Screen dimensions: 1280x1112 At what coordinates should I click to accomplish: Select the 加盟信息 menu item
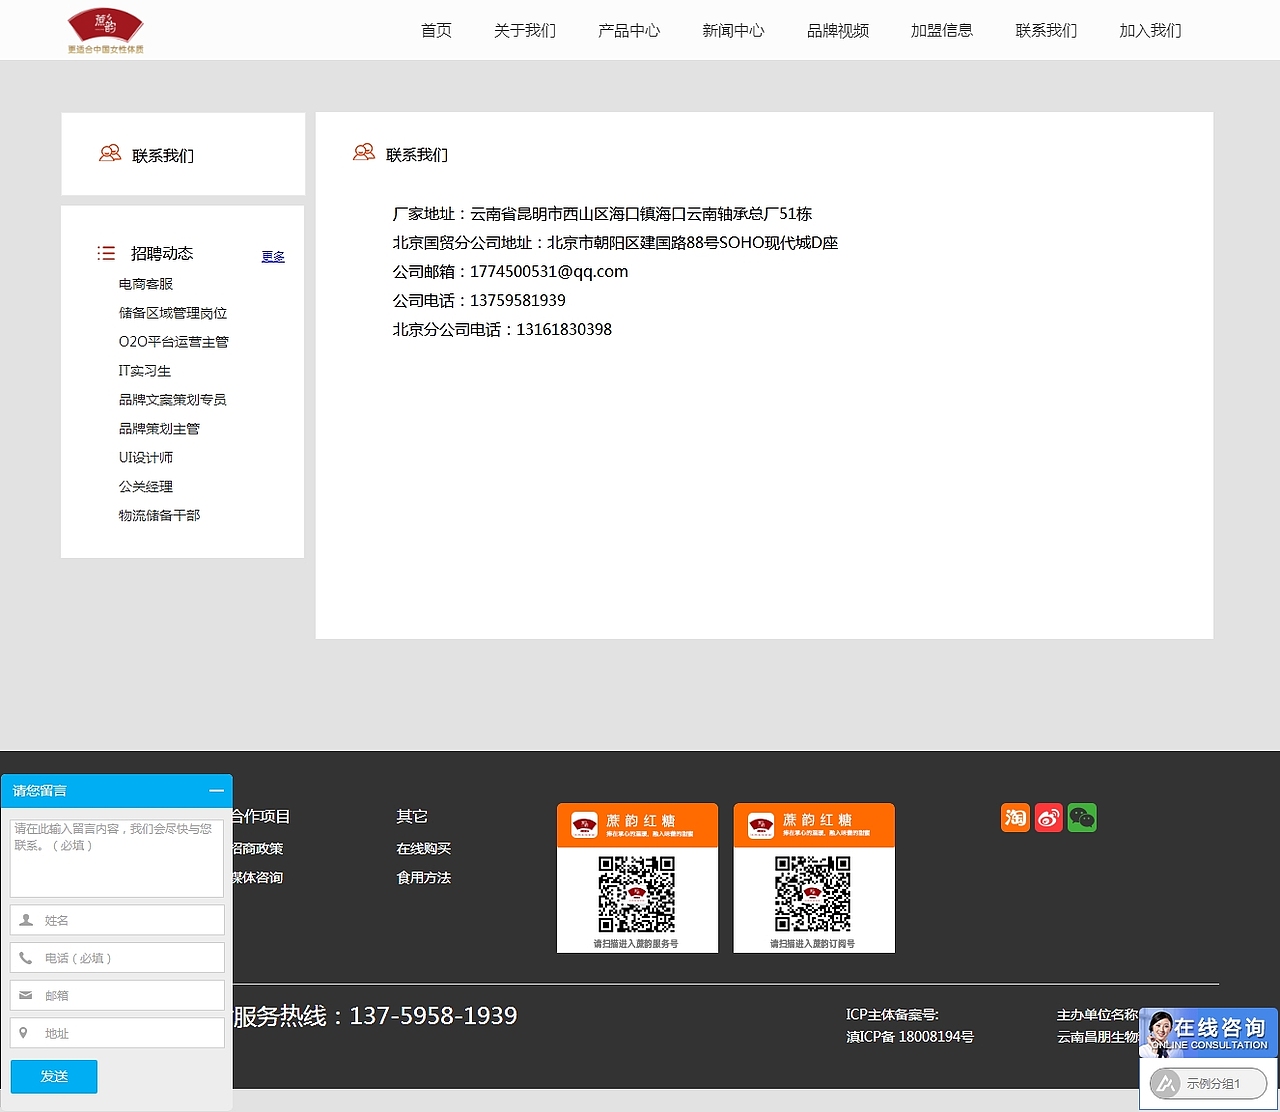941,30
